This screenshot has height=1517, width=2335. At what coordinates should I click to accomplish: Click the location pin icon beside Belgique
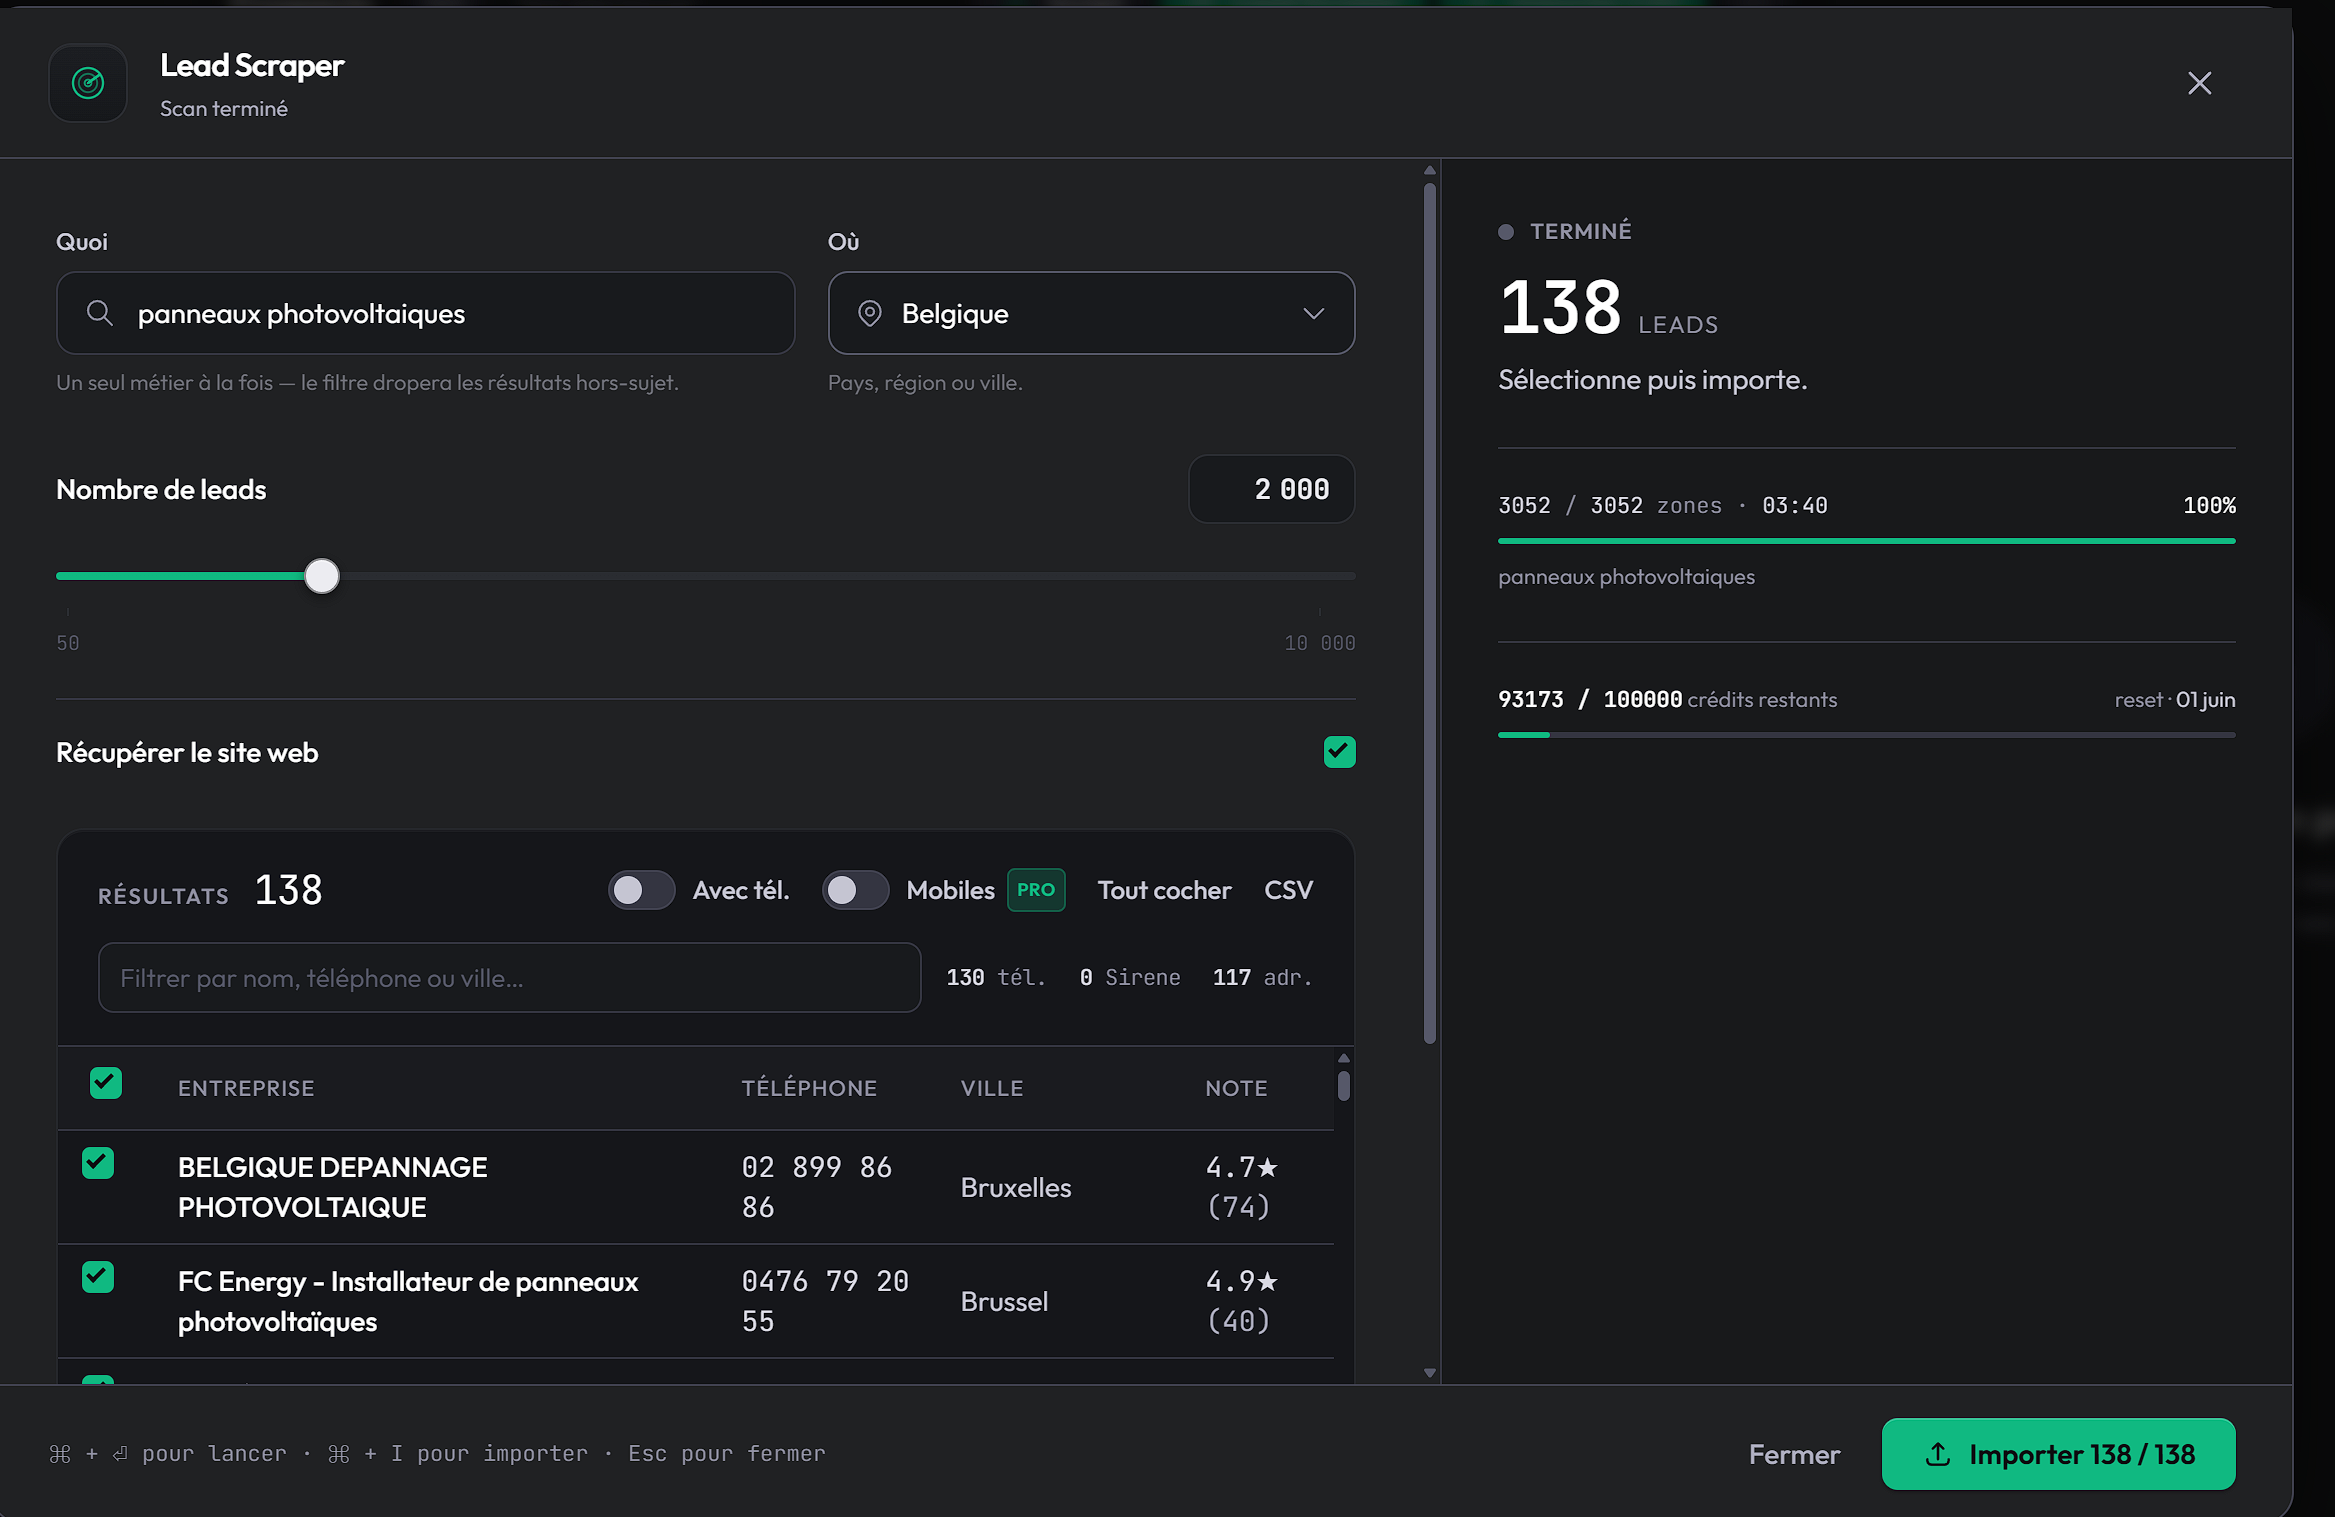click(x=870, y=313)
